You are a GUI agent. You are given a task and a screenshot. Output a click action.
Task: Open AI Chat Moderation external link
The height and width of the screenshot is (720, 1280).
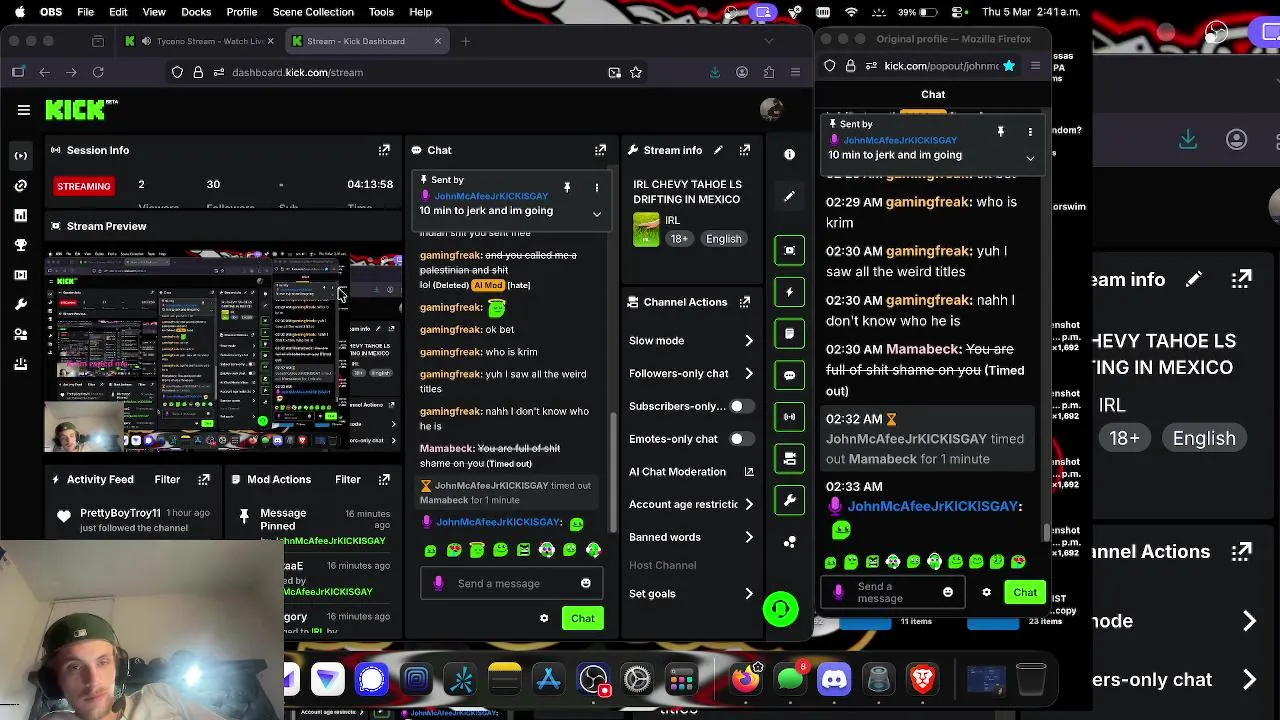click(x=749, y=472)
